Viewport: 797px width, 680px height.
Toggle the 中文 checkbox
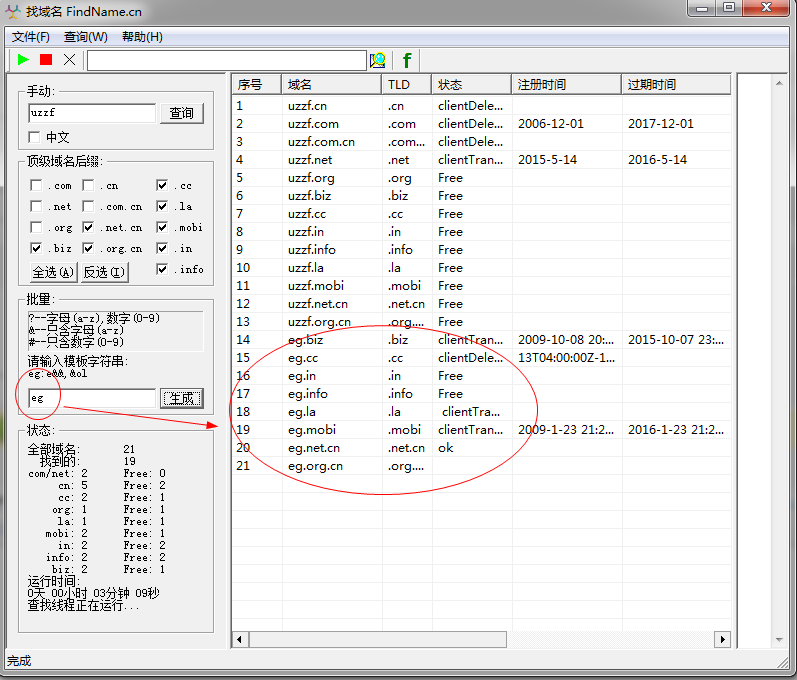(34, 137)
